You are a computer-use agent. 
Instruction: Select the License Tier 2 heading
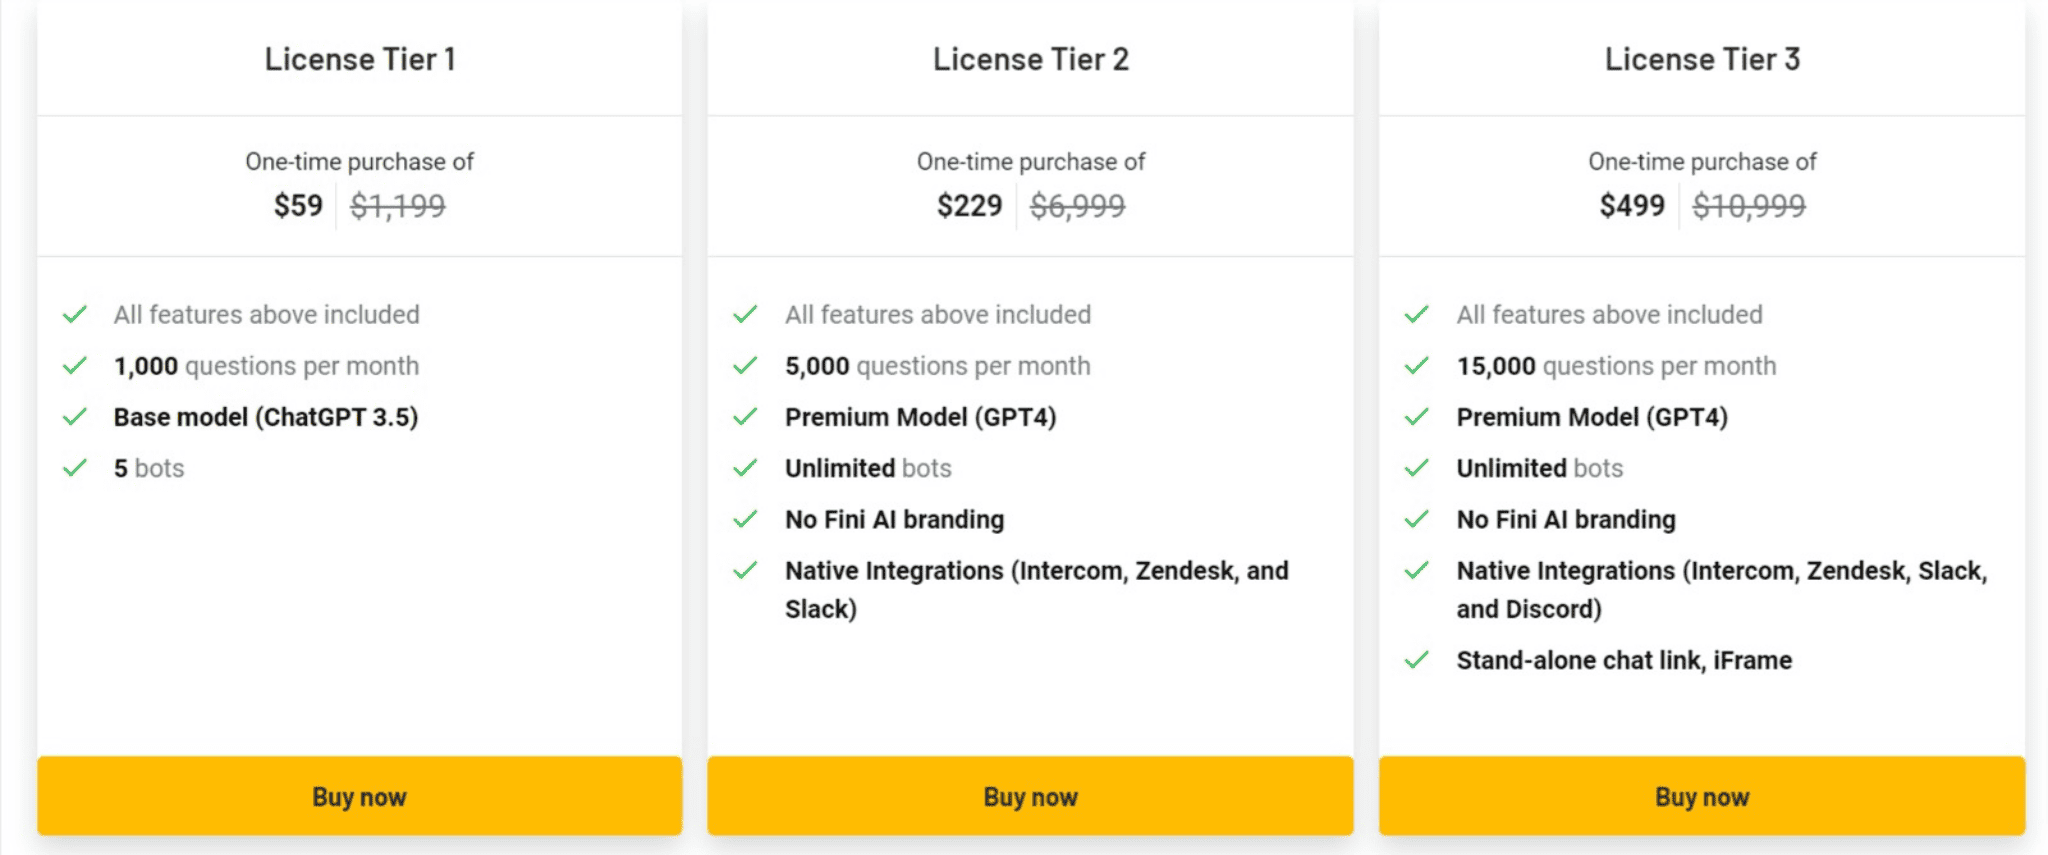point(1031,59)
